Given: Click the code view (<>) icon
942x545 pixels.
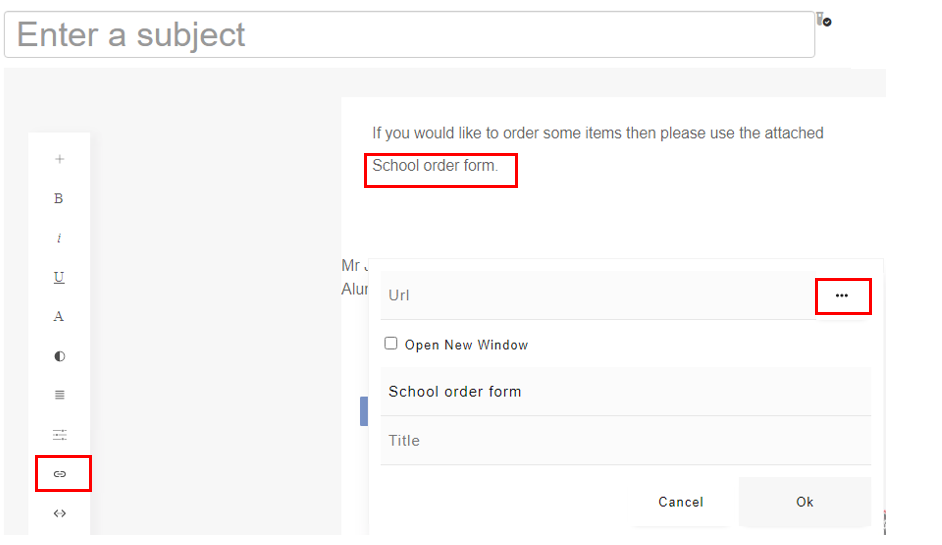Looking at the screenshot, I should pos(59,513).
